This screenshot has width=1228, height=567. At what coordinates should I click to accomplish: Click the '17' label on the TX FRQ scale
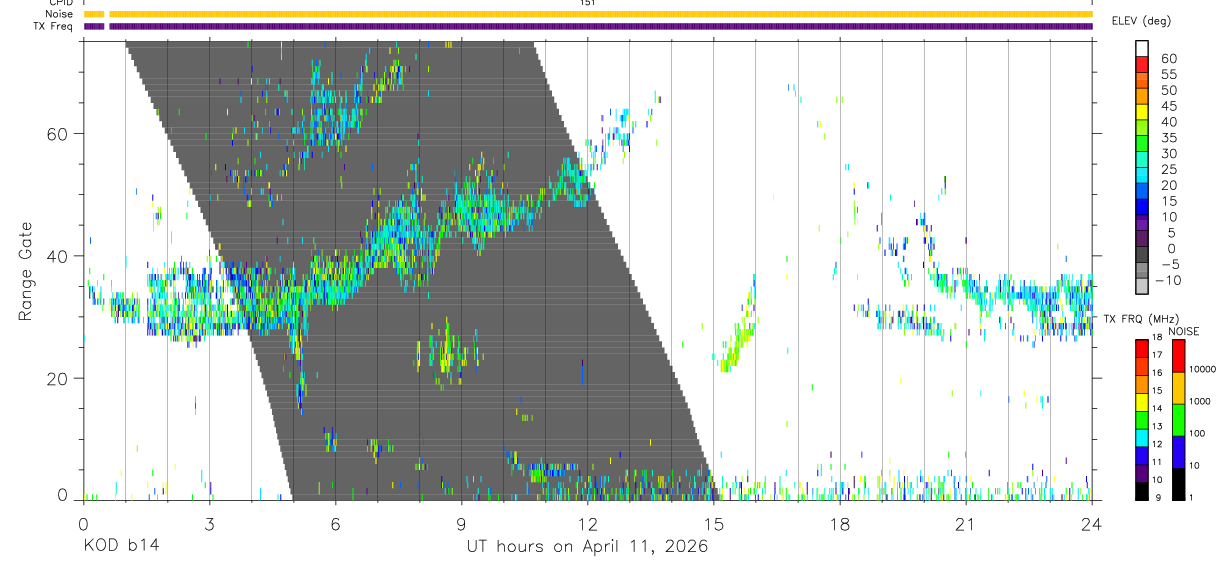[x=1157, y=355]
